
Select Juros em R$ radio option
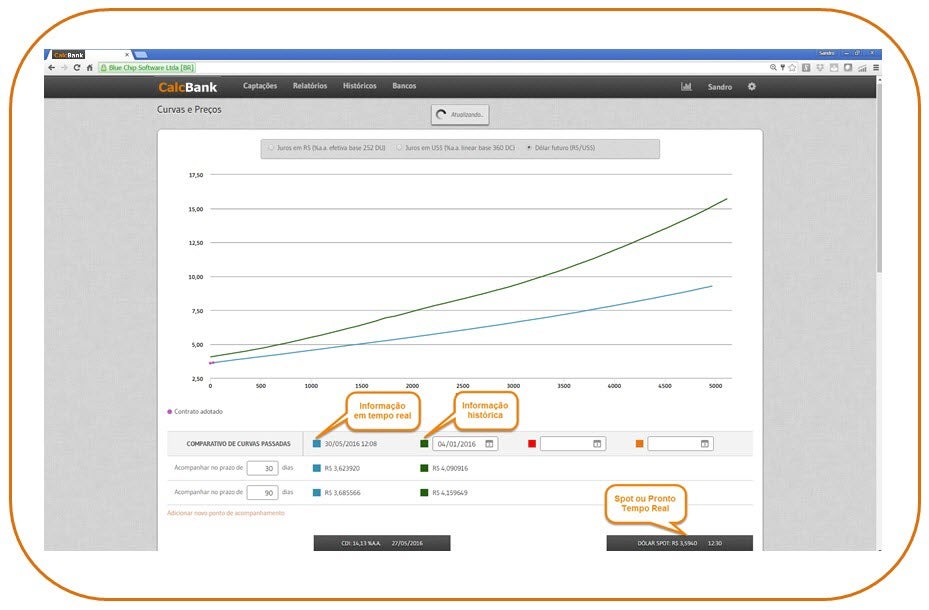[x=270, y=148]
